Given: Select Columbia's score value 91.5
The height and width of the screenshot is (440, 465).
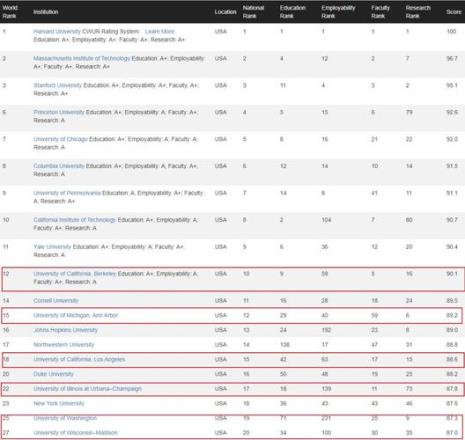Looking at the screenshot, I should 452,166.
